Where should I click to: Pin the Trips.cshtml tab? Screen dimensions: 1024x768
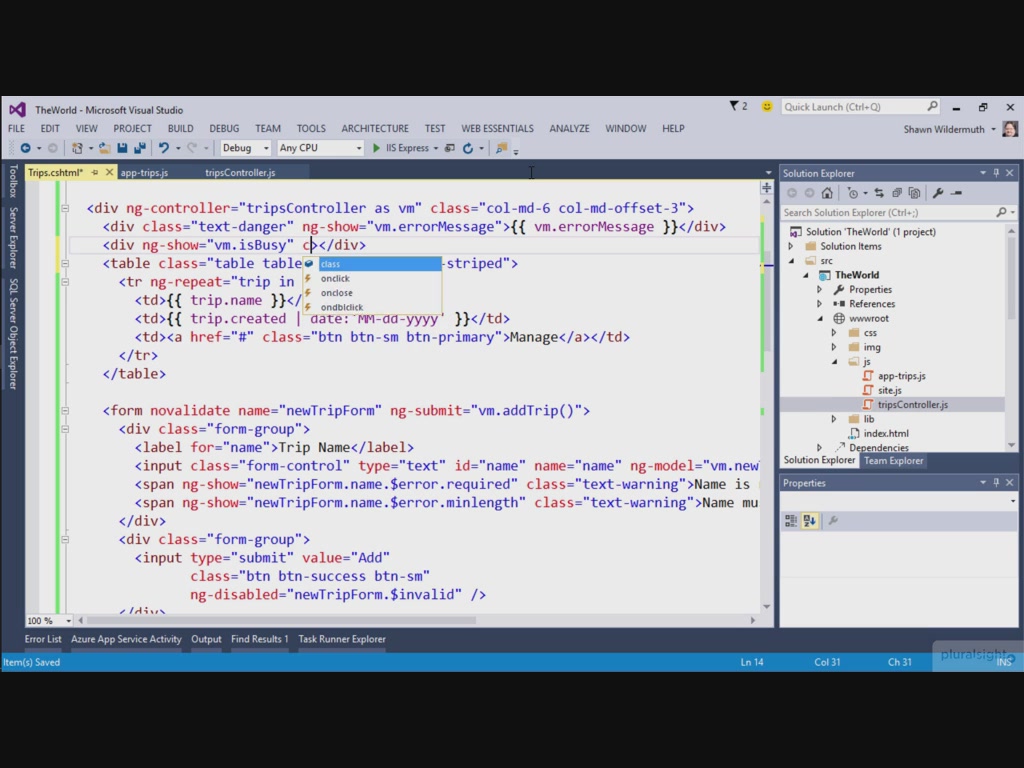pos(95,172)
